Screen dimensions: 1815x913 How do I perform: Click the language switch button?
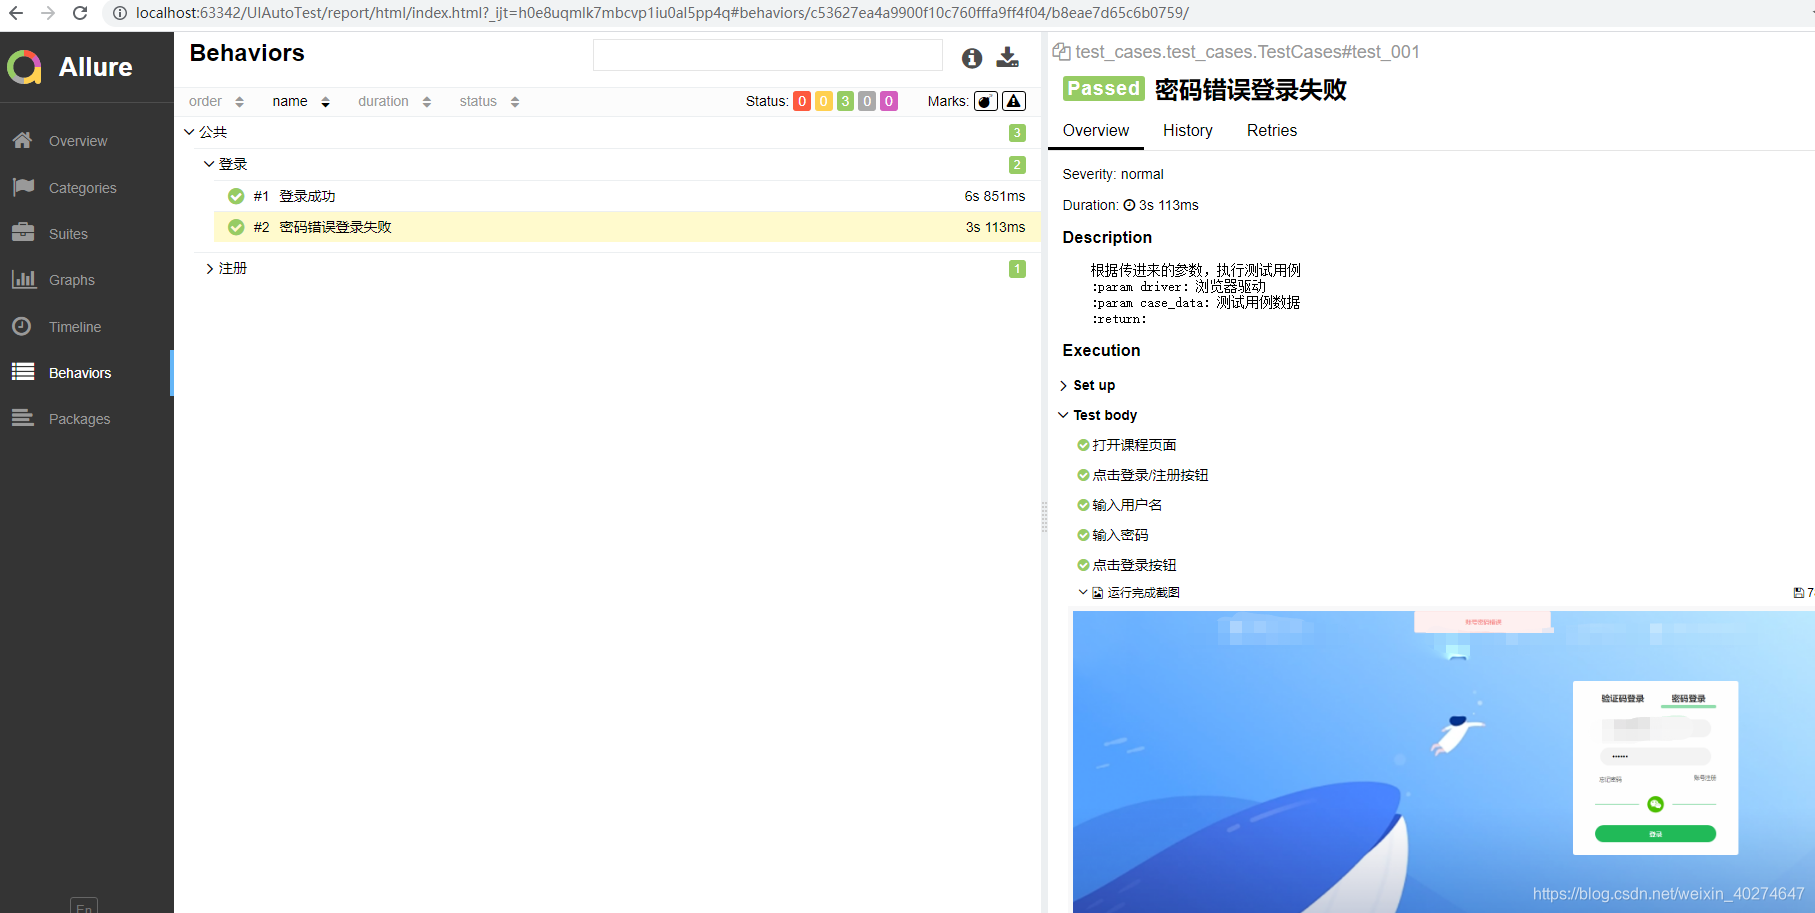pyautogui.click(x=84, y=906)
